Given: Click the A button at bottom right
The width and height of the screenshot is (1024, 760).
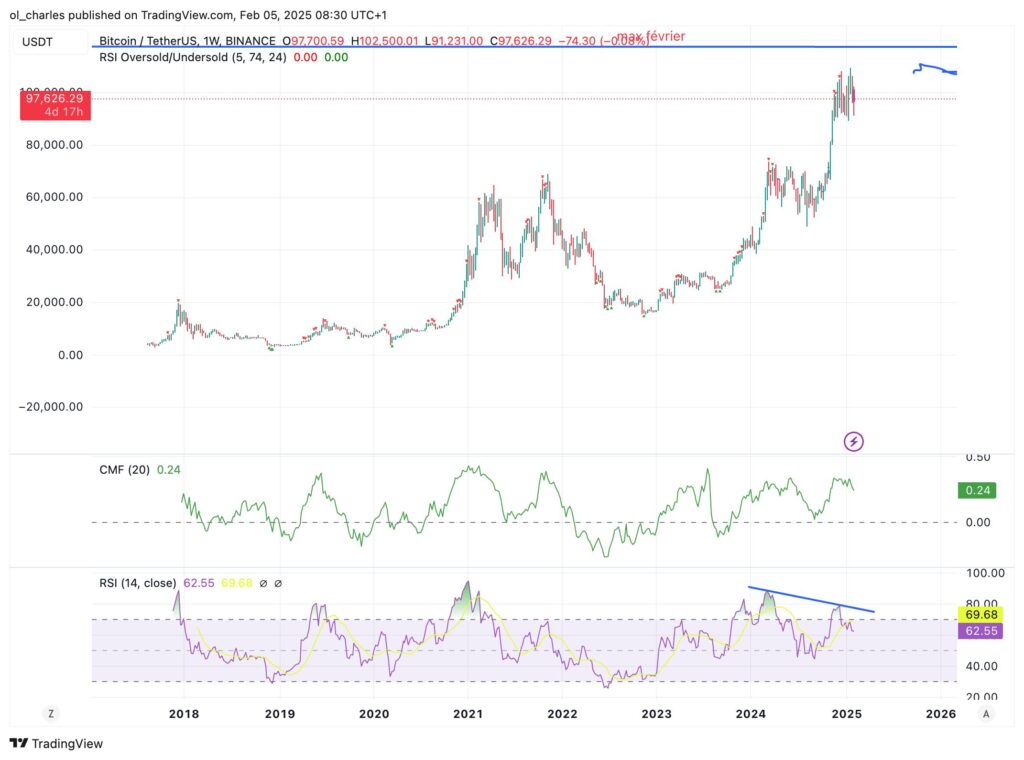Looking at the screenshot, I should click(985, 713).
